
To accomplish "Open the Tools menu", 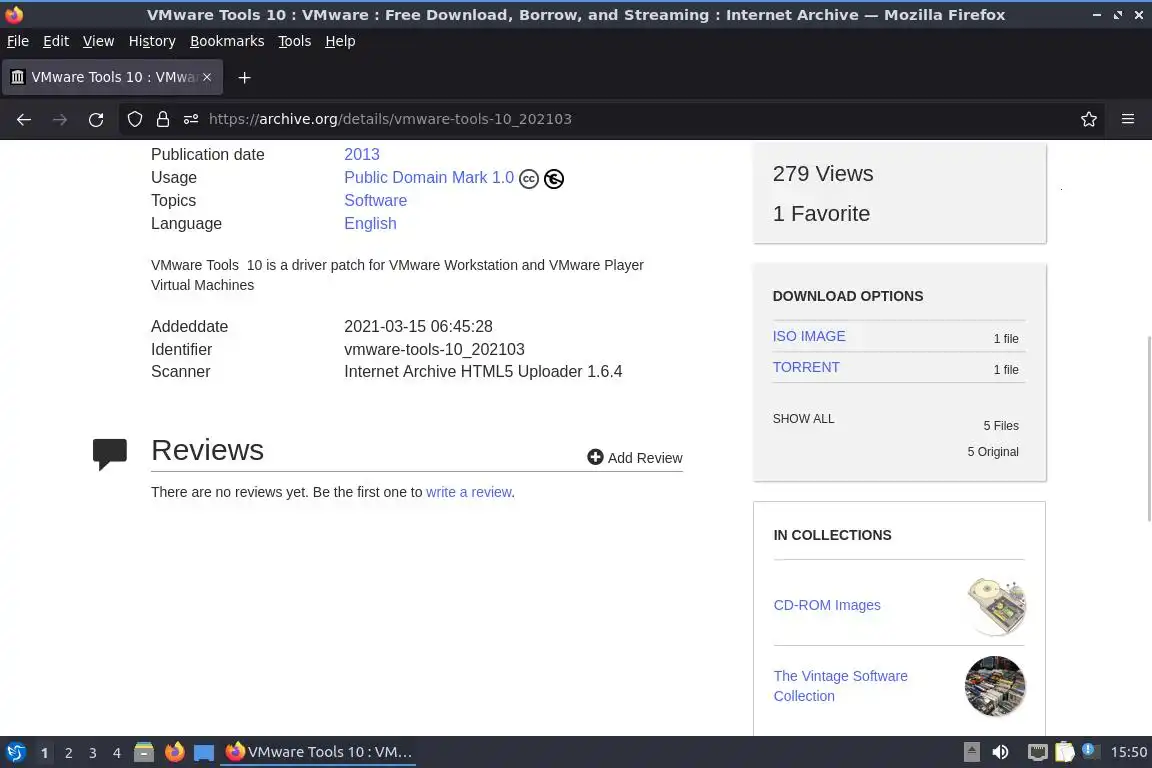I will (295, 41).
